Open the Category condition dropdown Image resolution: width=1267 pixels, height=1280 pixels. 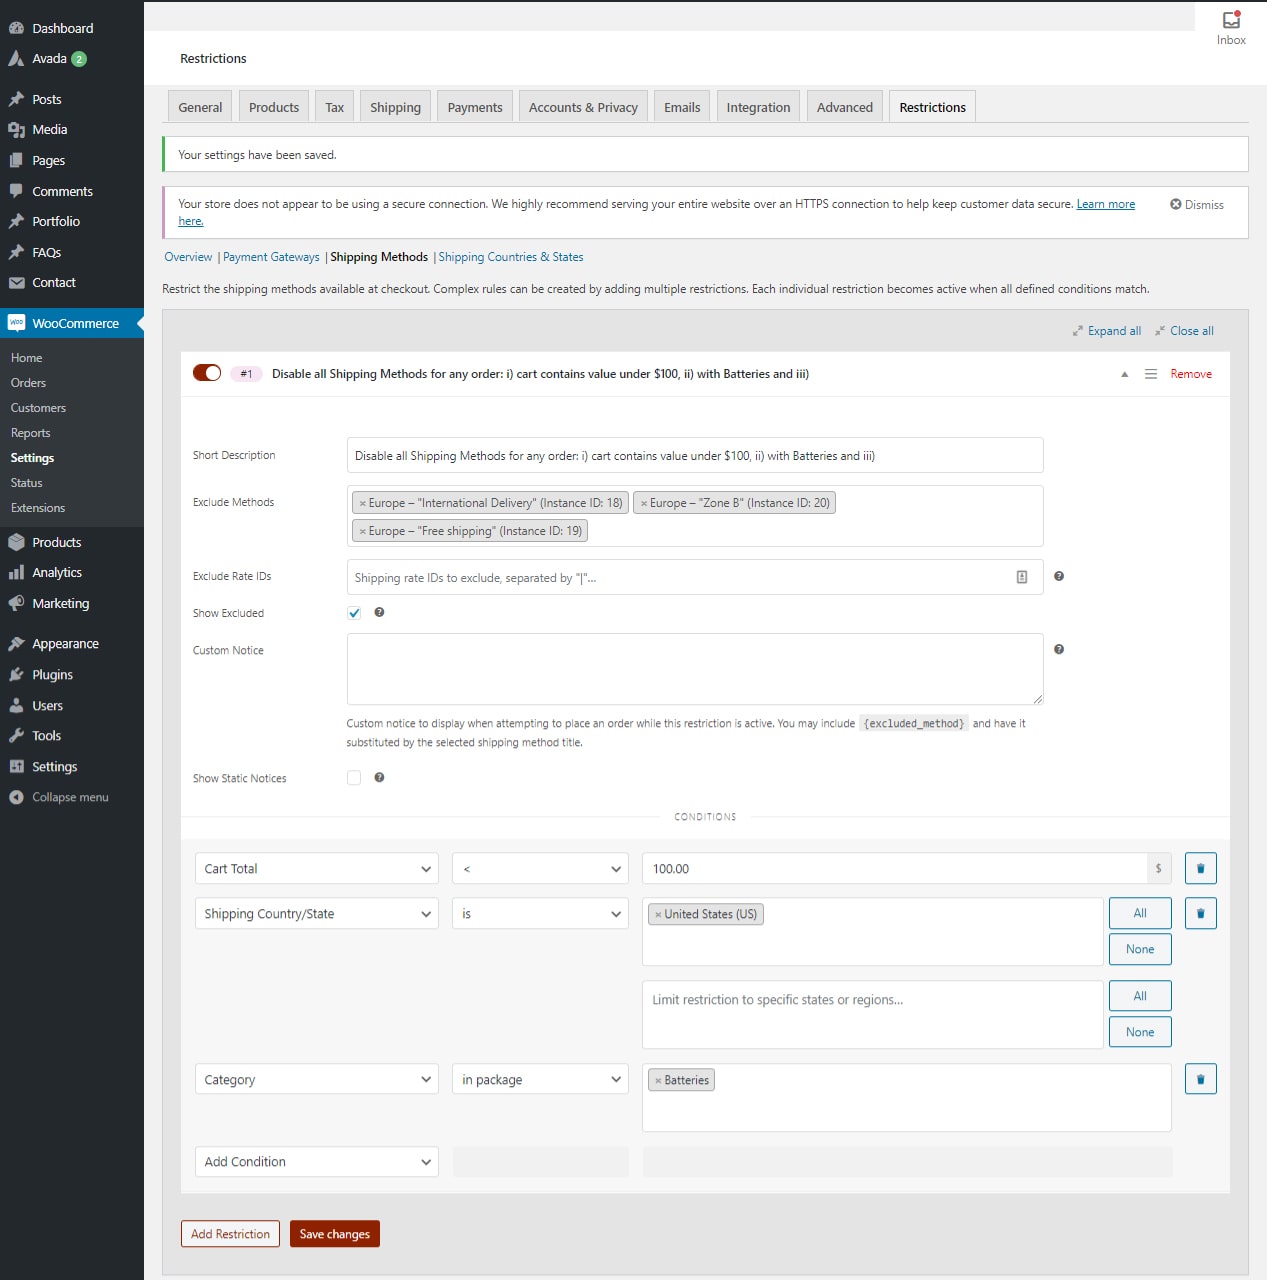(x=317, y=1080)
